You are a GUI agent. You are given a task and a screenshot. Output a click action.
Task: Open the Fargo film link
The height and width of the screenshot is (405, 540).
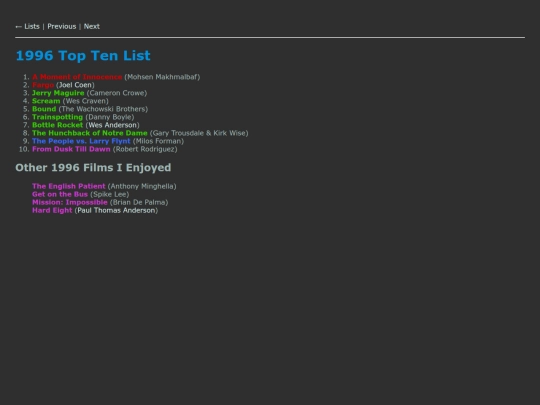point(43,85)
